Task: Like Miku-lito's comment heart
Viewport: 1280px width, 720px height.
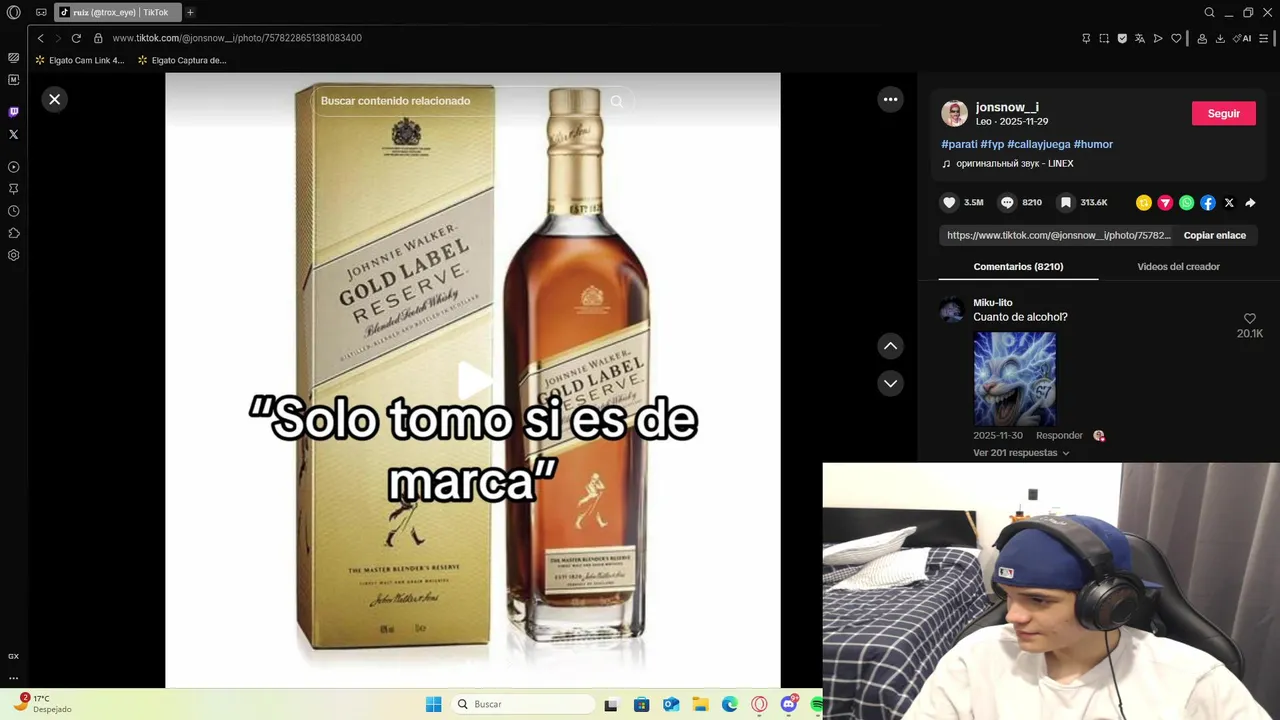Action: pos(1250,319)
